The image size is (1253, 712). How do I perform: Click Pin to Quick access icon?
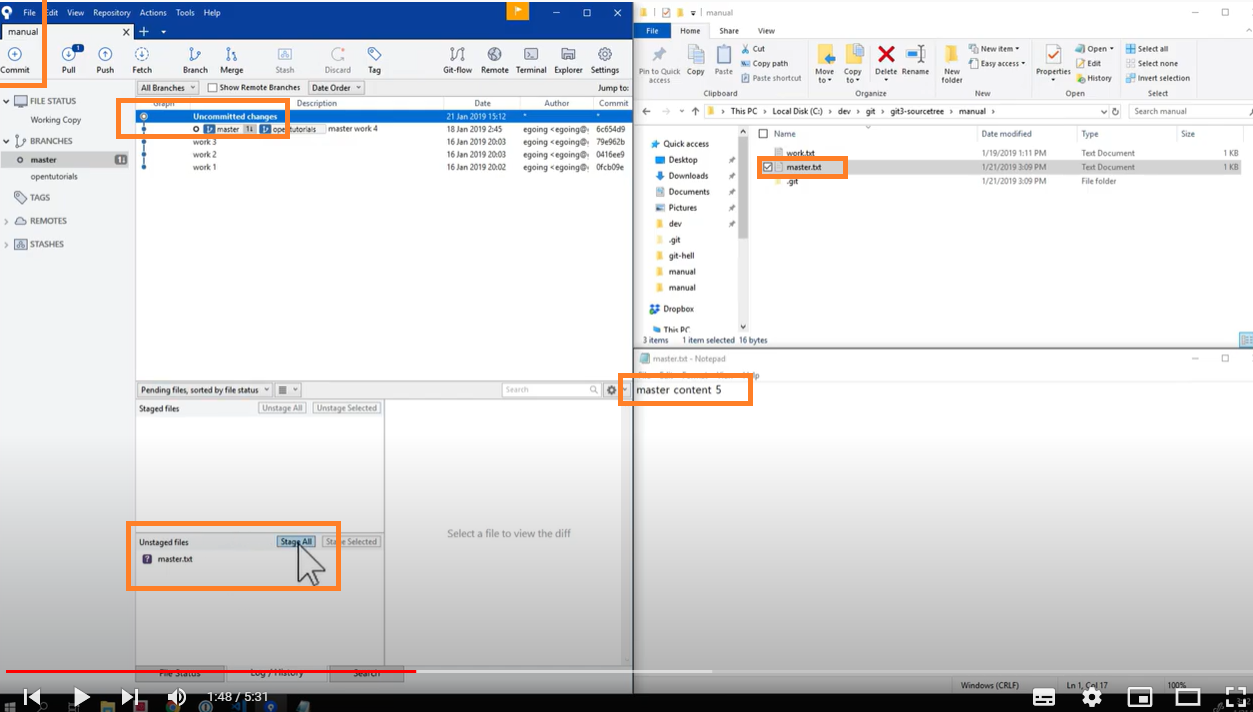point(659,54)
